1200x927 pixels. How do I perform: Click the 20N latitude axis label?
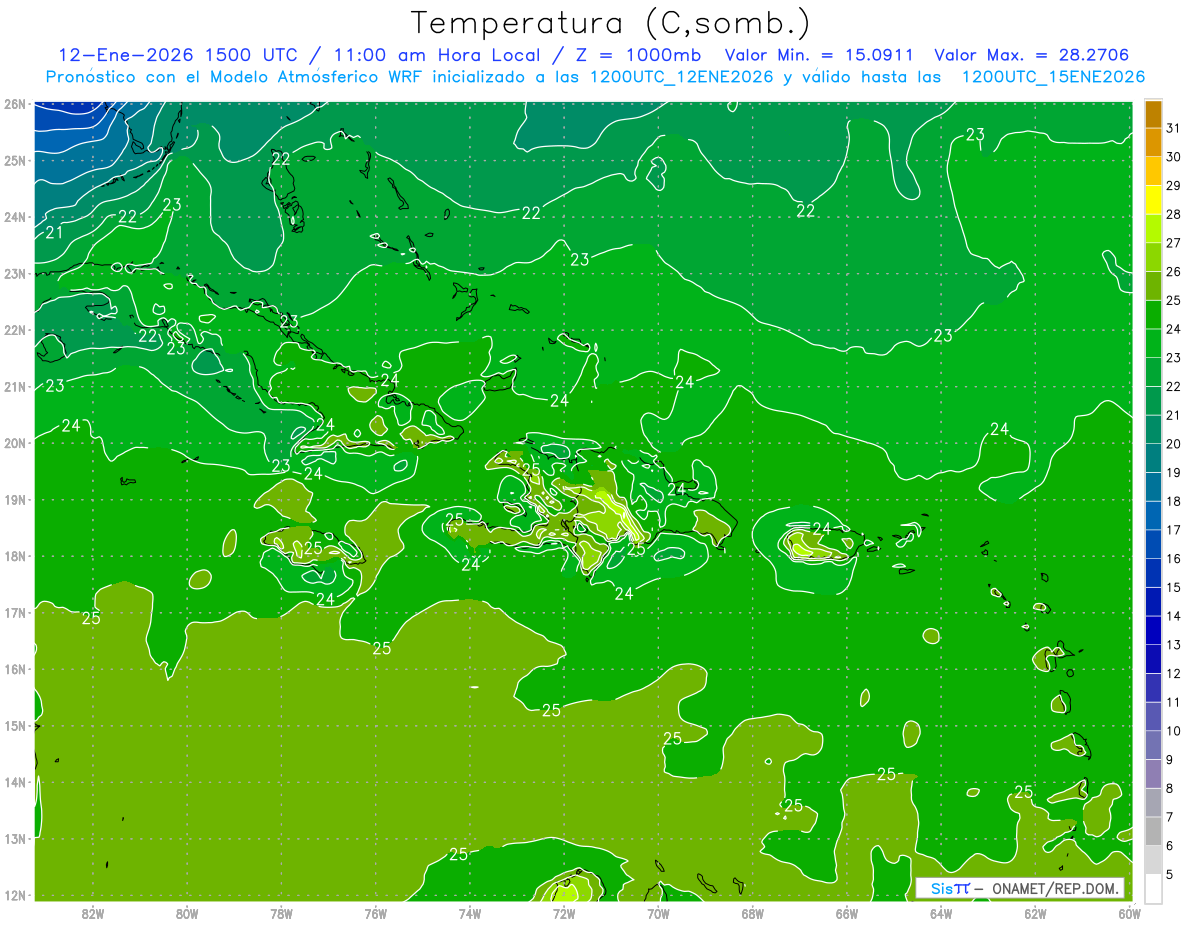point(14,443)
